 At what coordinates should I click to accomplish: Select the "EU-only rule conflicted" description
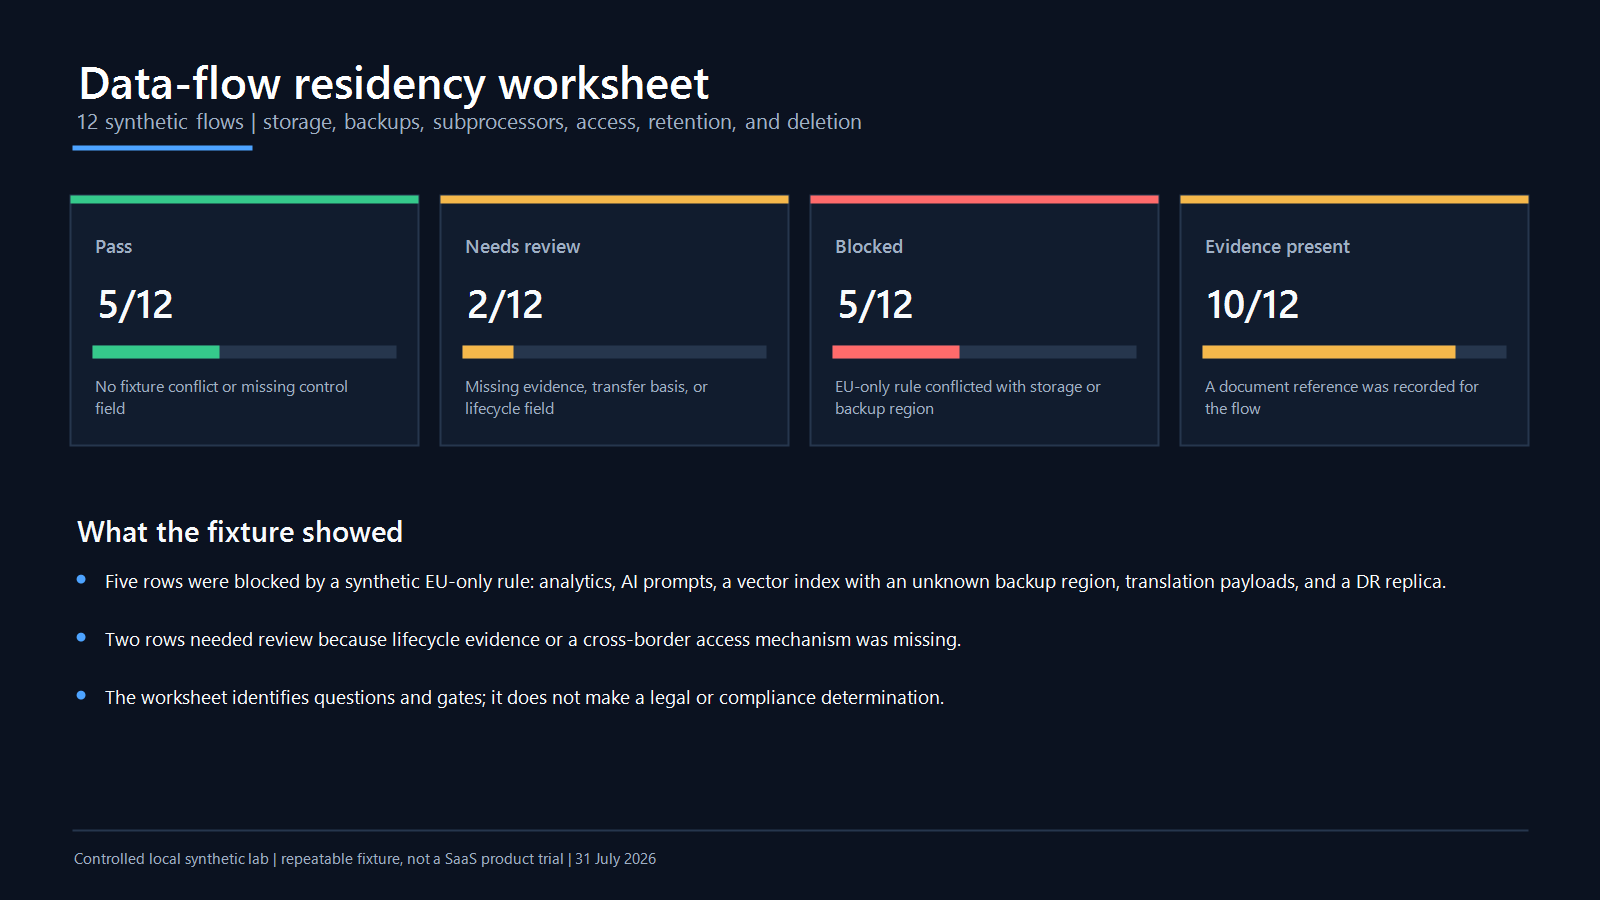pos(968,397)
